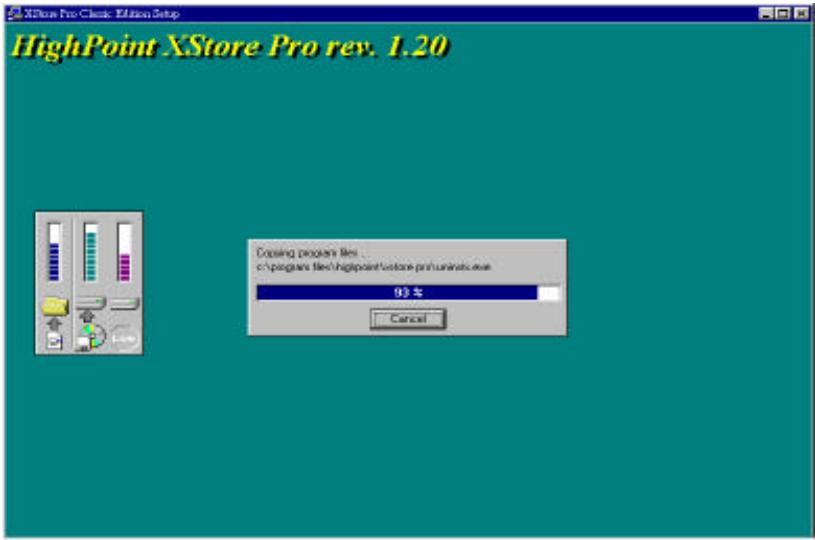Screen dimensions: 815x540
Task: Click the faded floppy disk icon
Action: coord(124,336)
